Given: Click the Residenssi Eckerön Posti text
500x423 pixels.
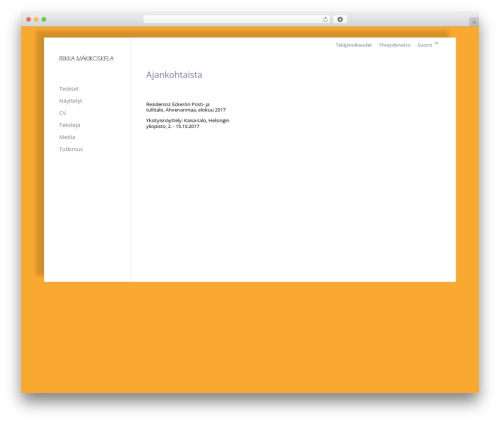Looking at the screenshot, I should click(x=186, y=107).
